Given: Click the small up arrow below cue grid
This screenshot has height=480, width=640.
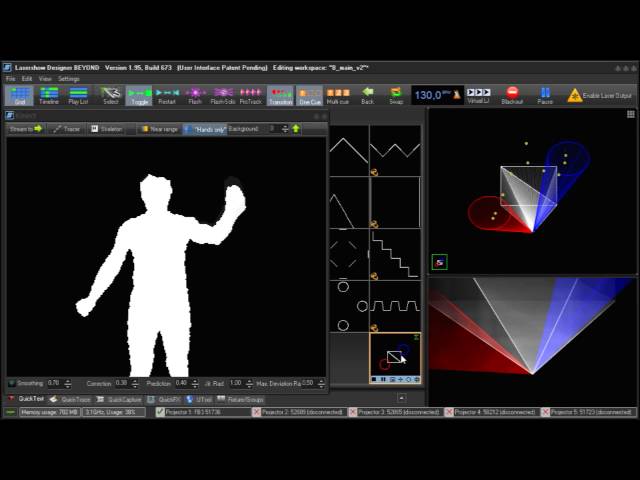Looking at the screenshot, I should click(x=402, y=398).
